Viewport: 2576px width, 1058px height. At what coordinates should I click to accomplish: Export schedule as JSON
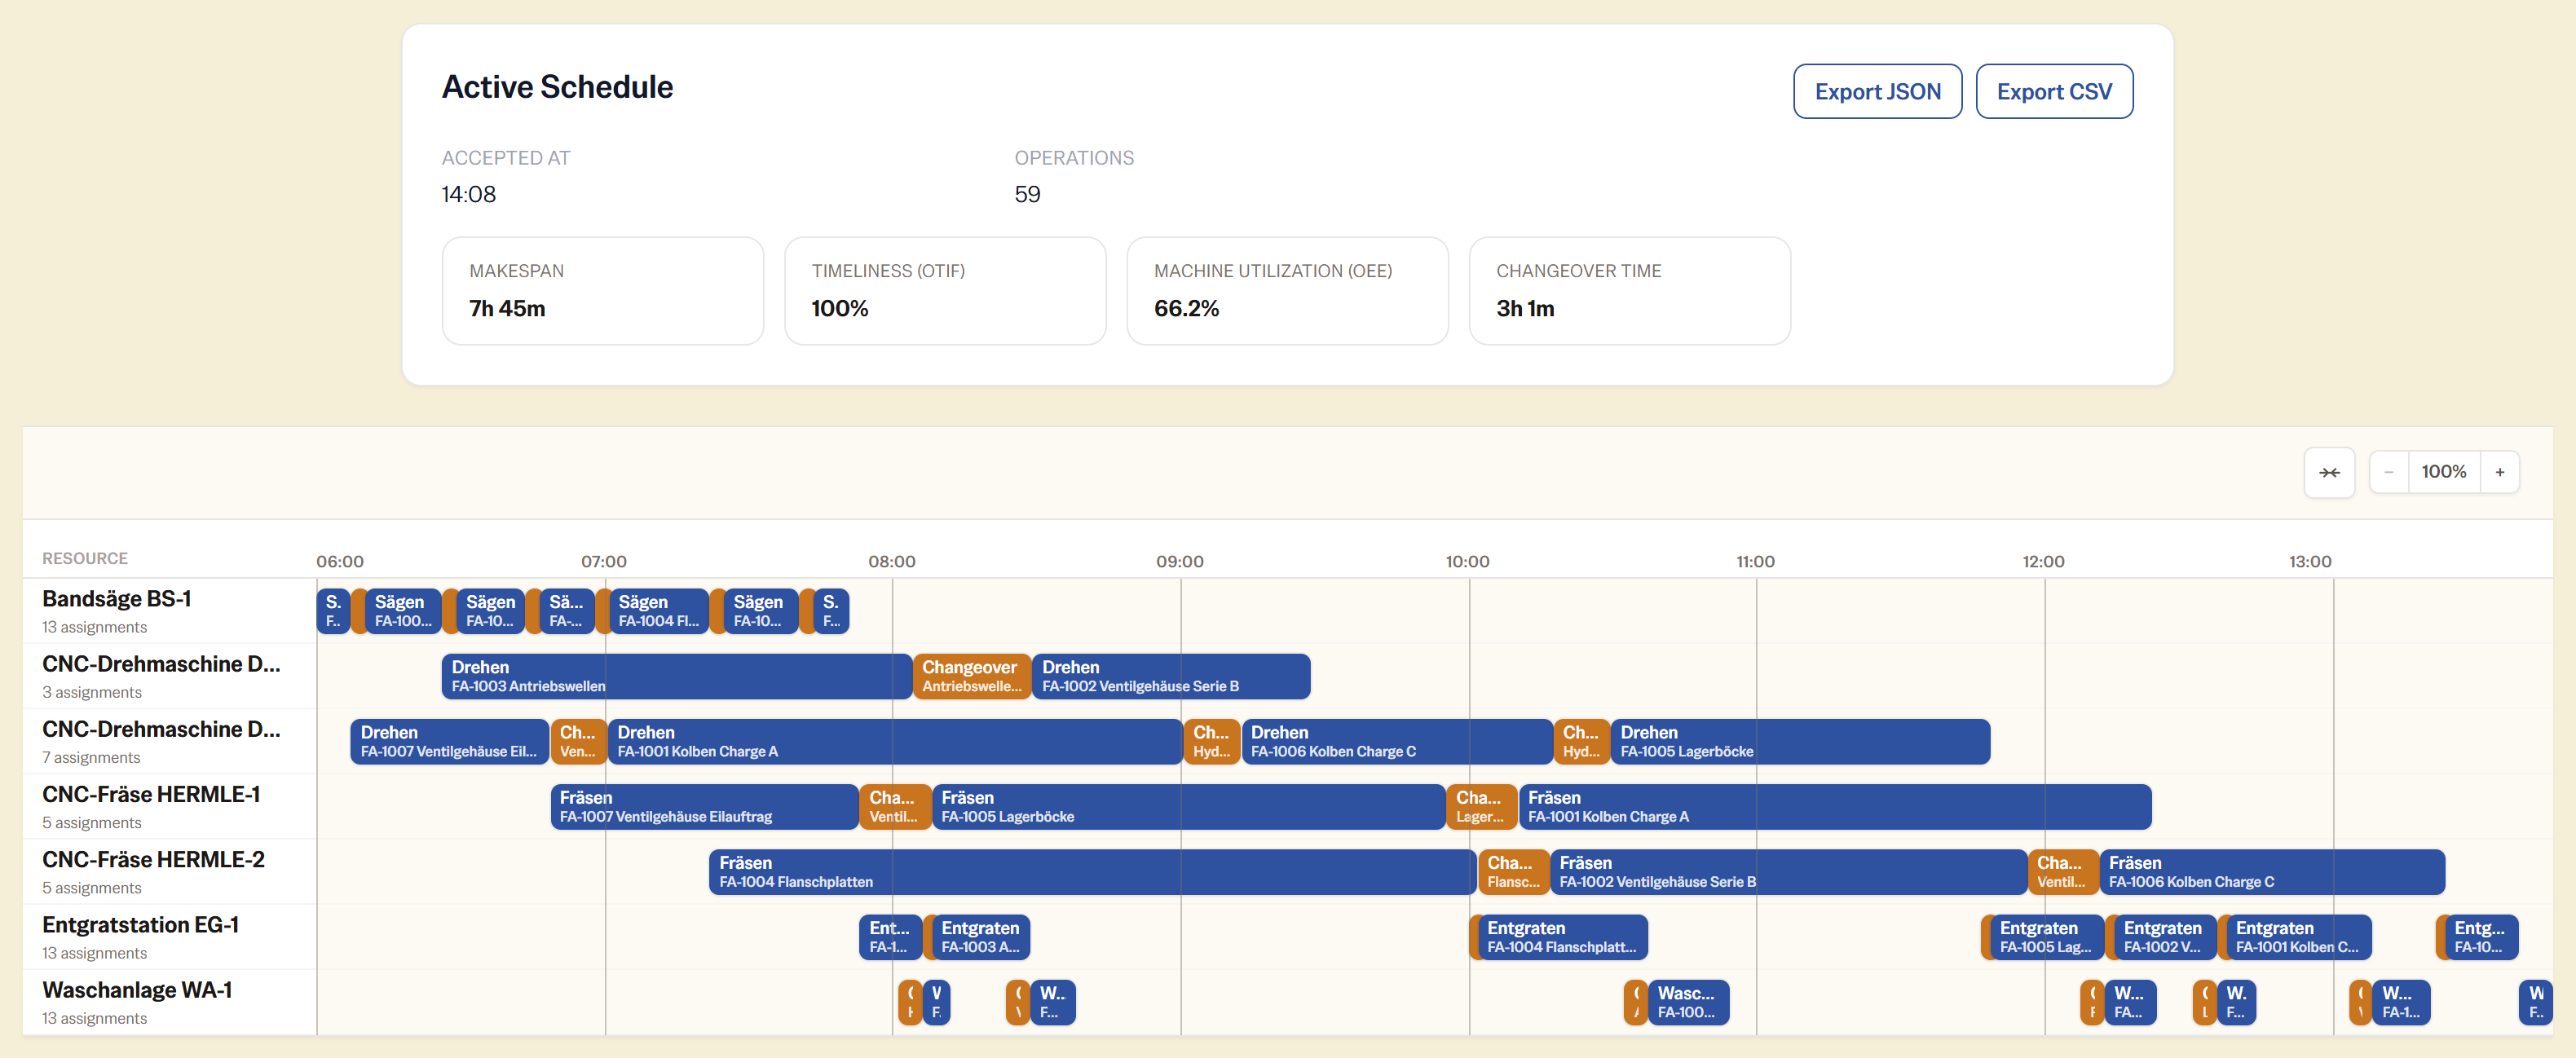coord(1877,91)
